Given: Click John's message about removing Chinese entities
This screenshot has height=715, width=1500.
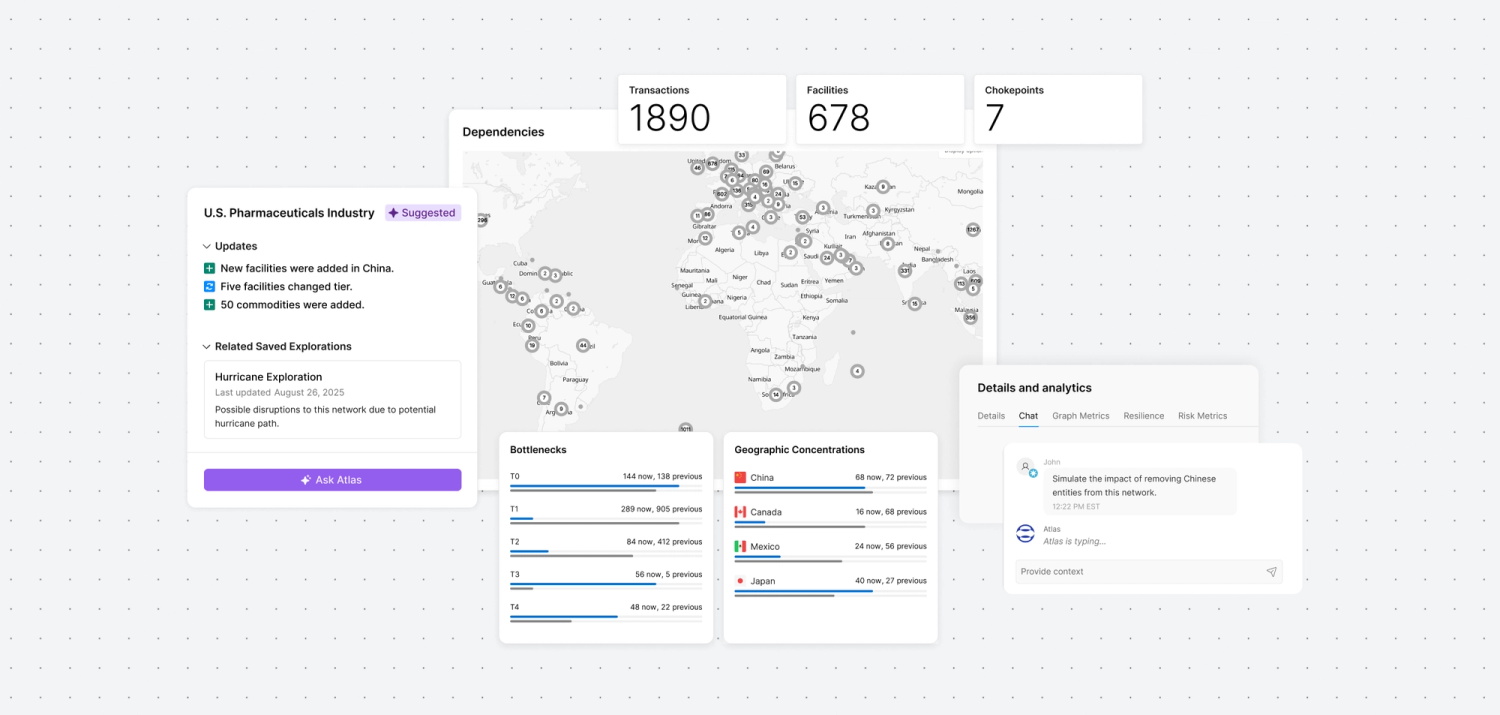Looking at the screenshot, I should point(1140,492).
